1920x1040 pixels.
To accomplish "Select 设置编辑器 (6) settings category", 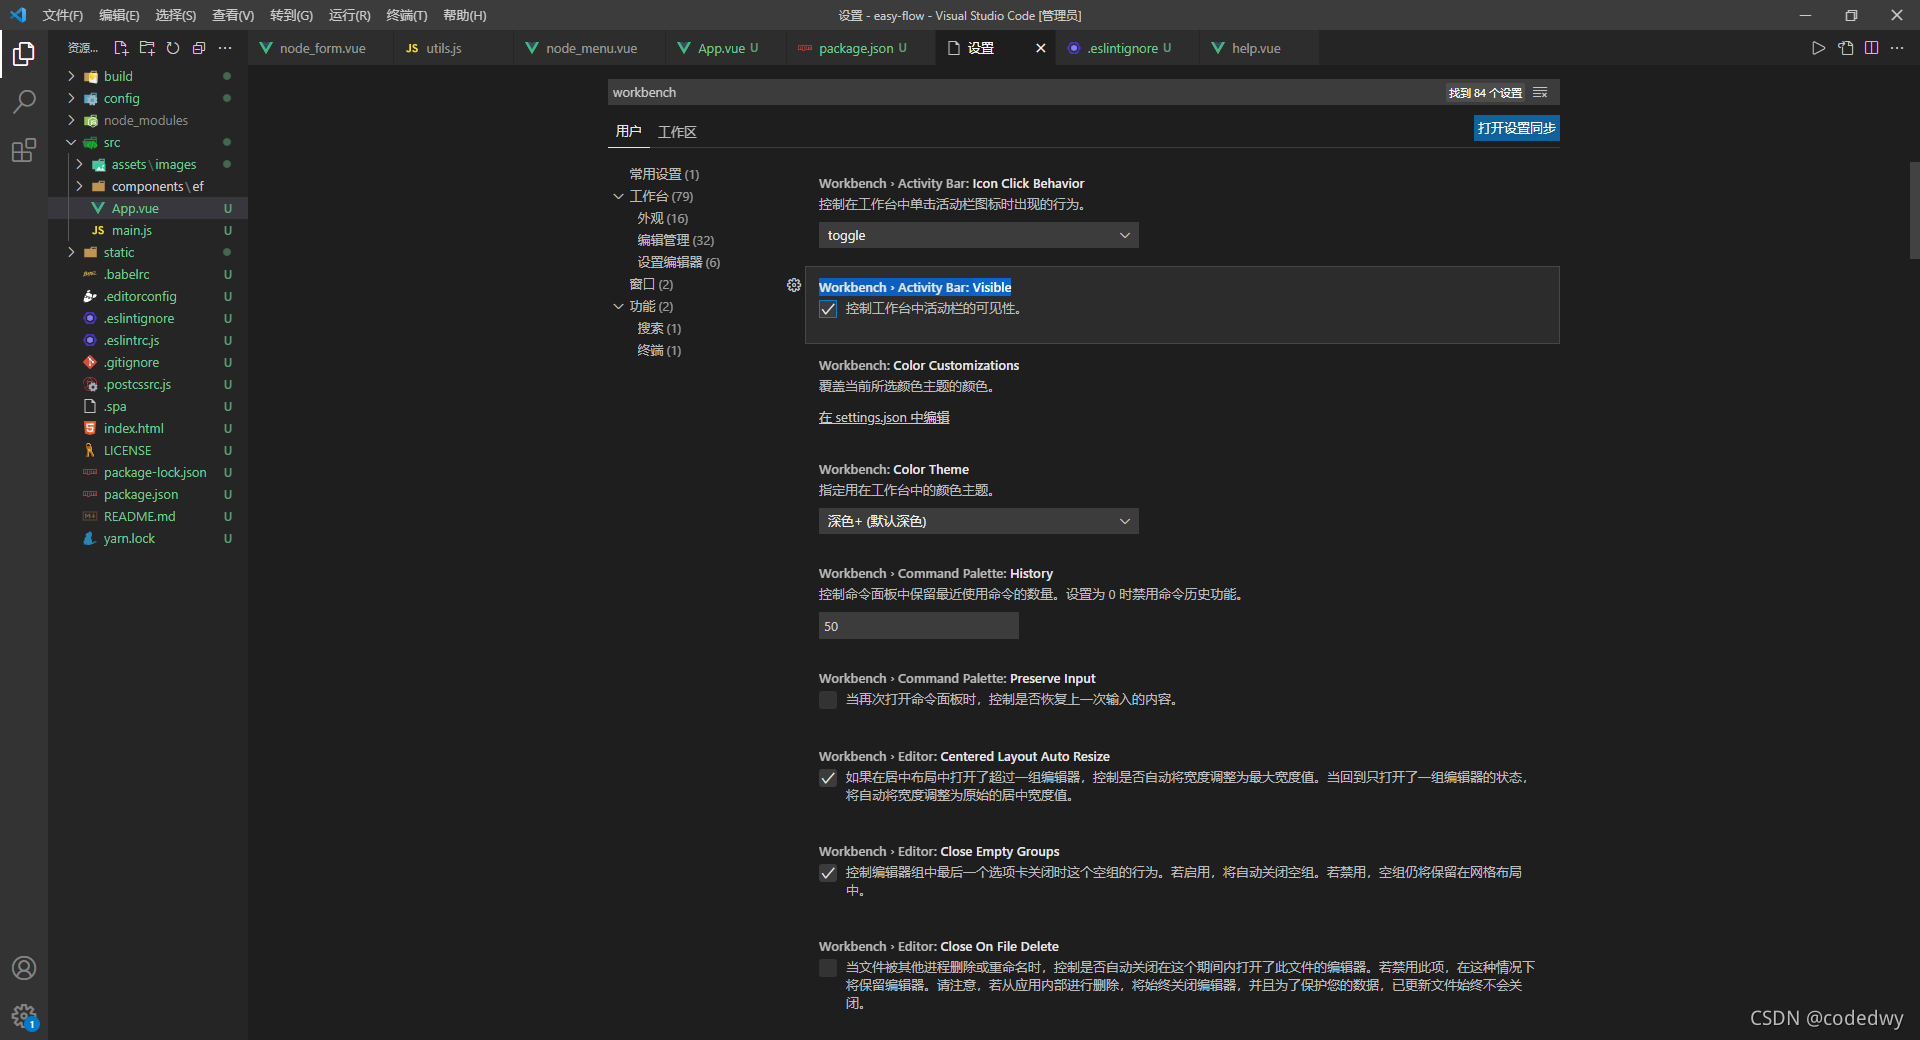I will coord(679,262).
